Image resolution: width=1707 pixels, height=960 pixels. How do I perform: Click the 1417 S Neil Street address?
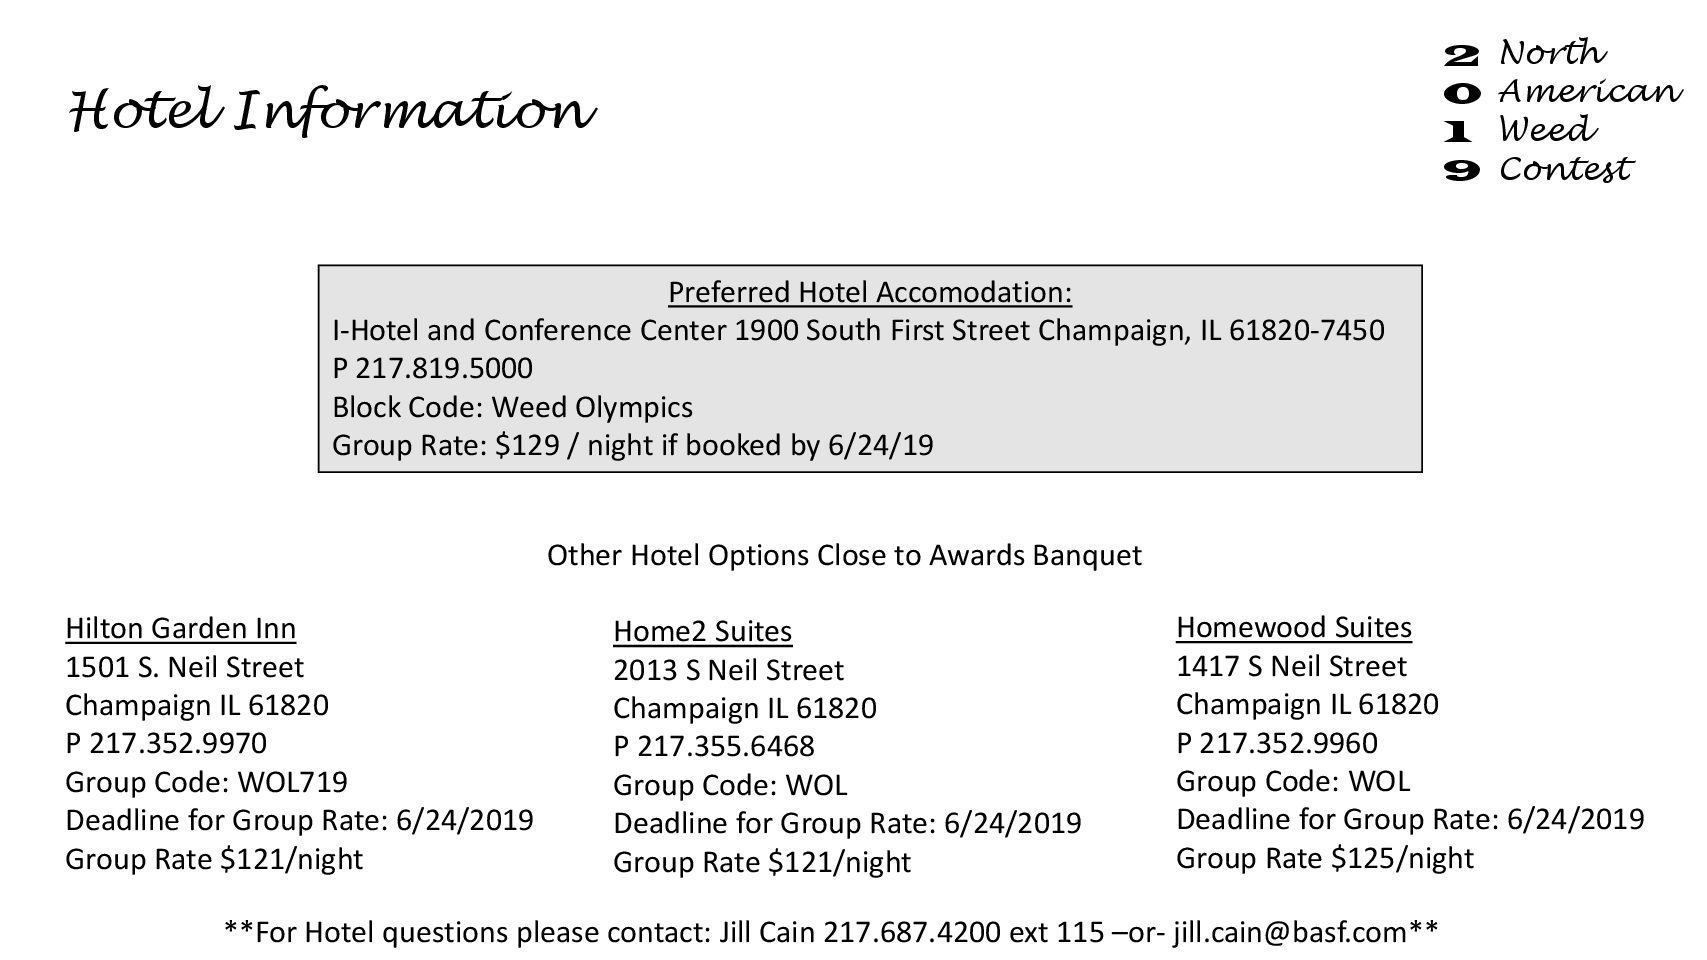pyautogui.click(x=1291, y=666)
